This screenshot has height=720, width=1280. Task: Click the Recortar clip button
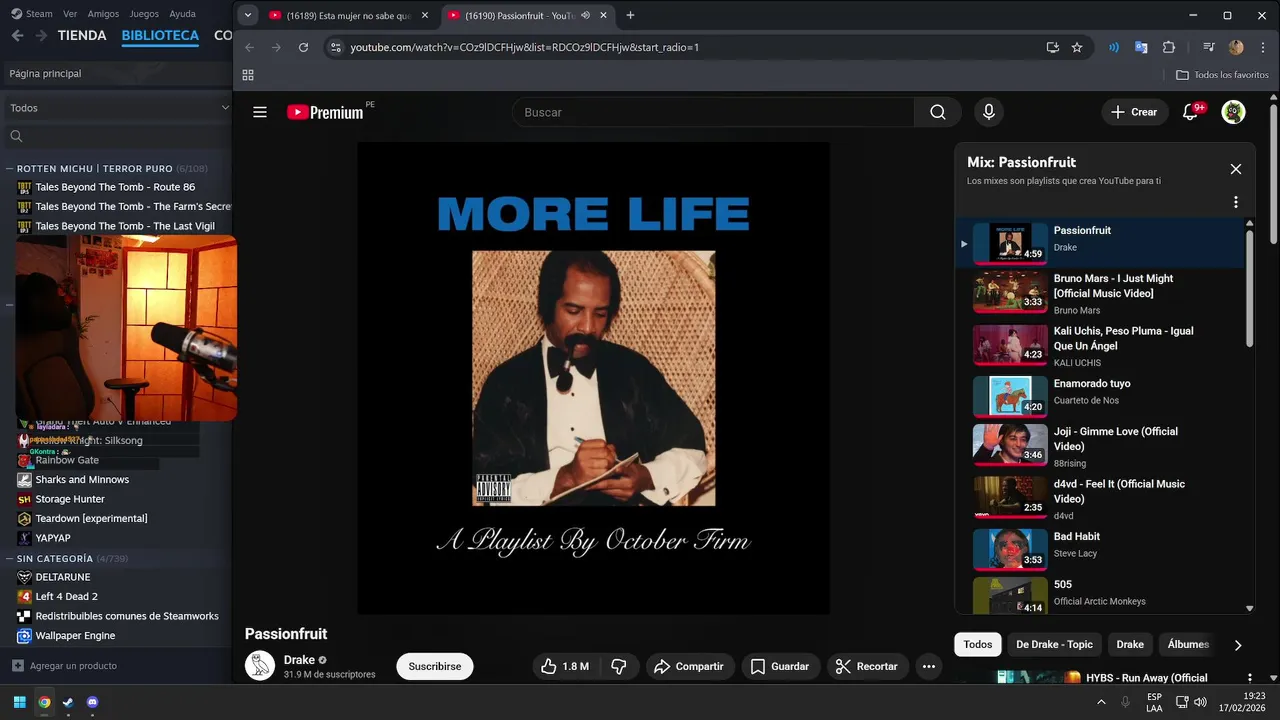(x=867, y=666)
